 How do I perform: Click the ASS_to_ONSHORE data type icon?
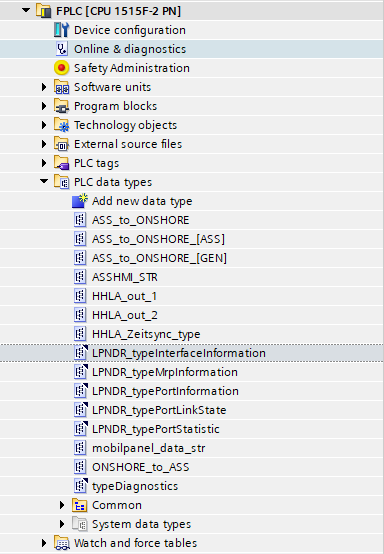[80, 220]
